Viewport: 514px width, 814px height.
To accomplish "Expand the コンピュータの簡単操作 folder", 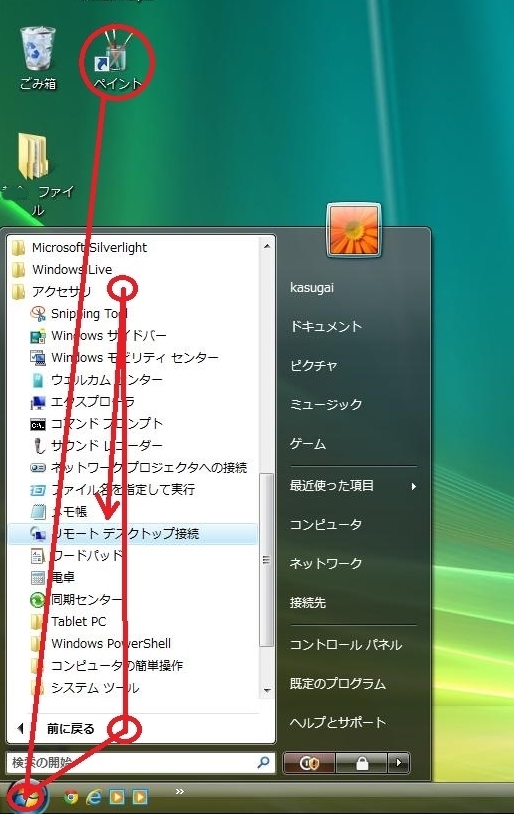I will 106,666.
